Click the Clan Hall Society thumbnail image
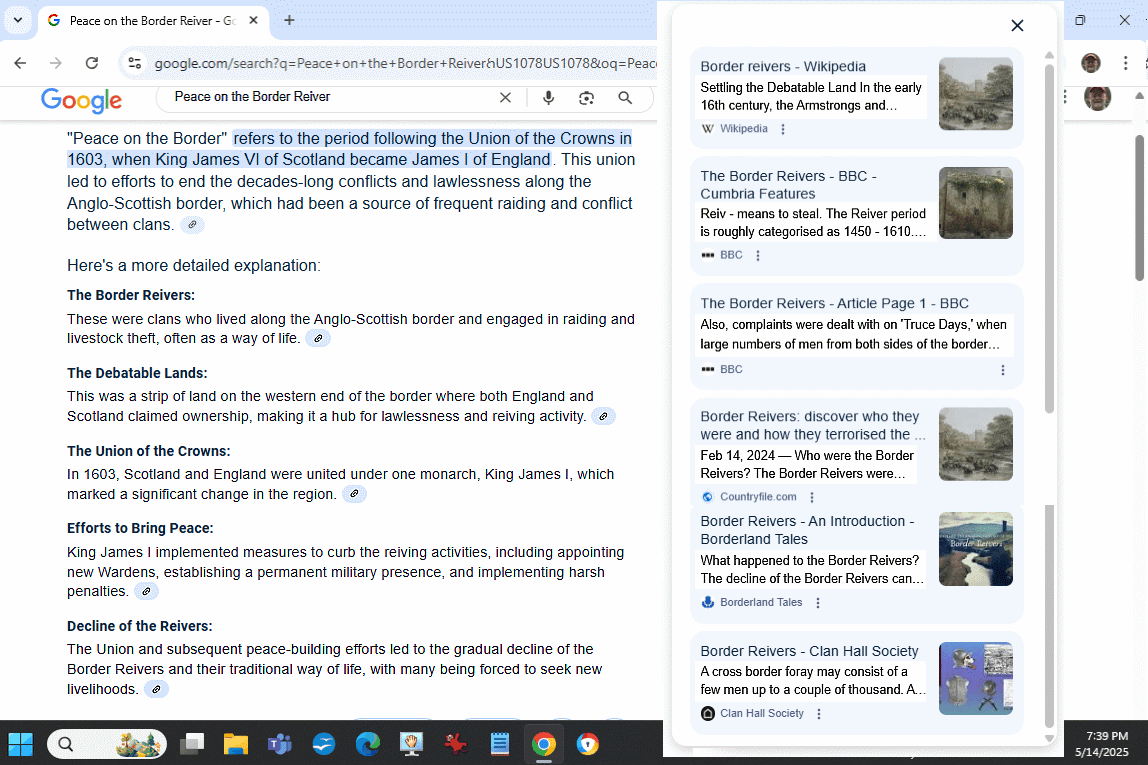Image resolution: width=1148 pixels, height=765 pixels. (975, 679)
